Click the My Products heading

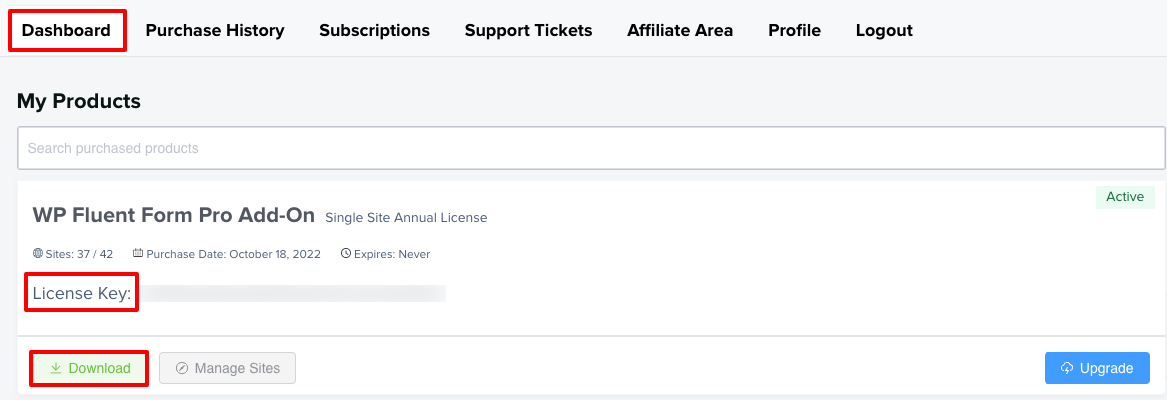79,101
